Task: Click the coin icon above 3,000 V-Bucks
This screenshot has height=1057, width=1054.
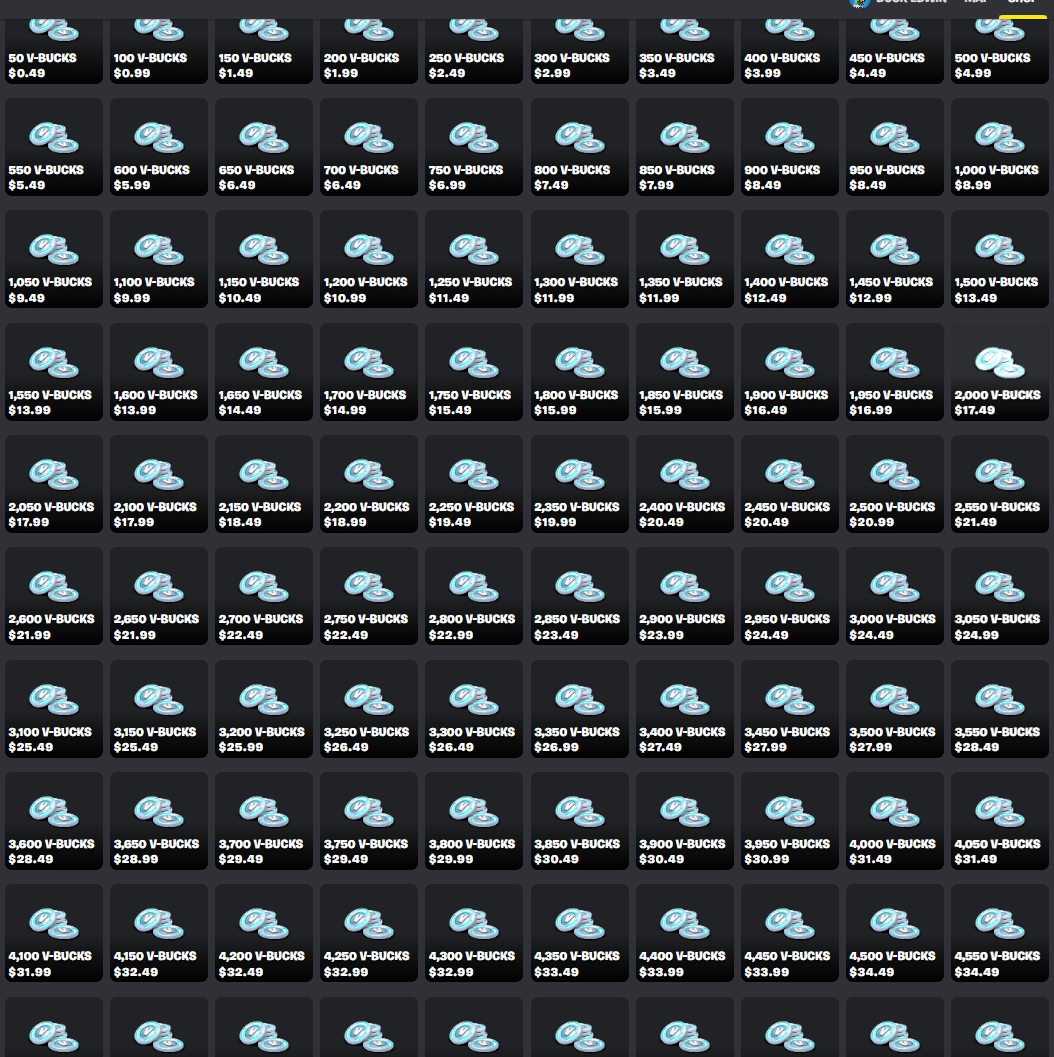Action: [894, 586]
